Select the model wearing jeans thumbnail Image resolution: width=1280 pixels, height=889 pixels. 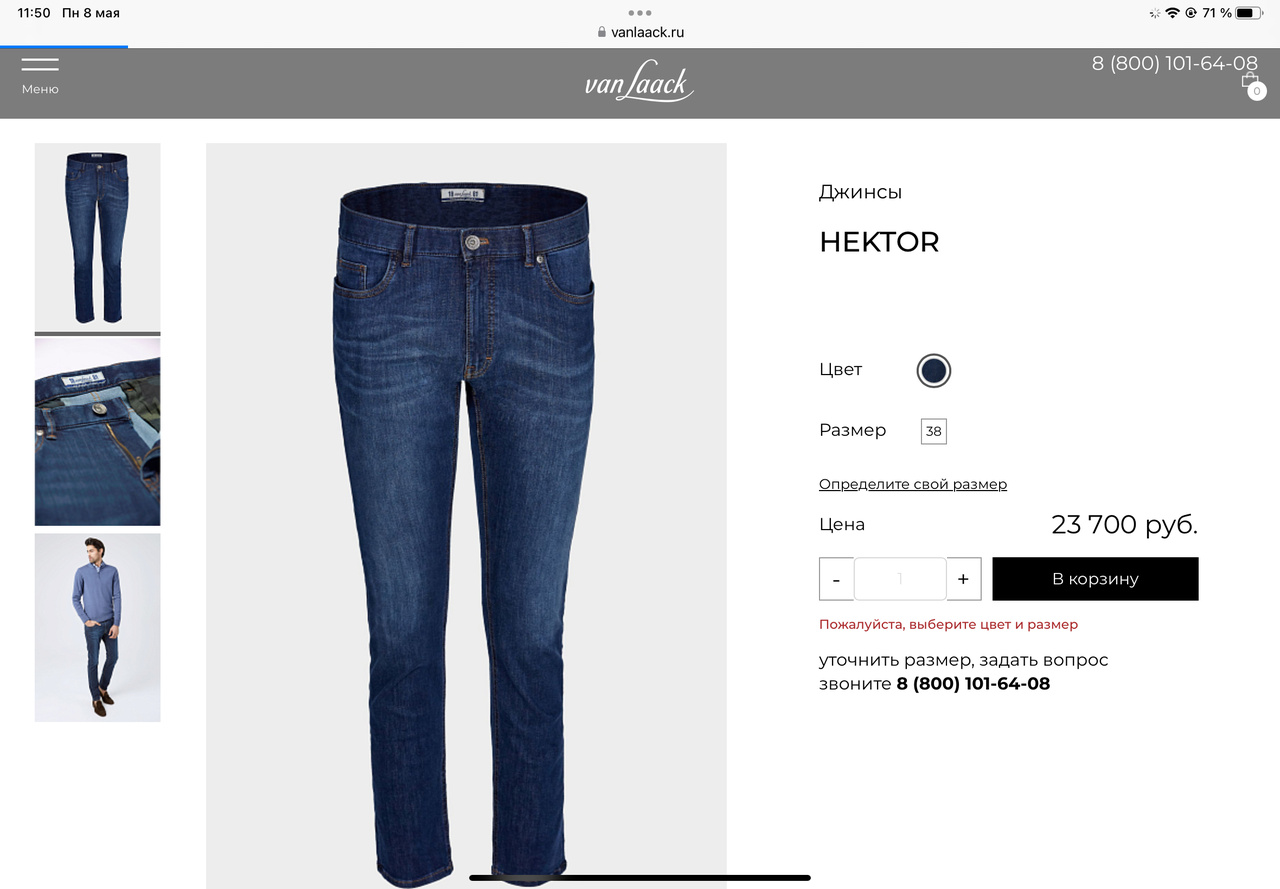coord(97,628)
